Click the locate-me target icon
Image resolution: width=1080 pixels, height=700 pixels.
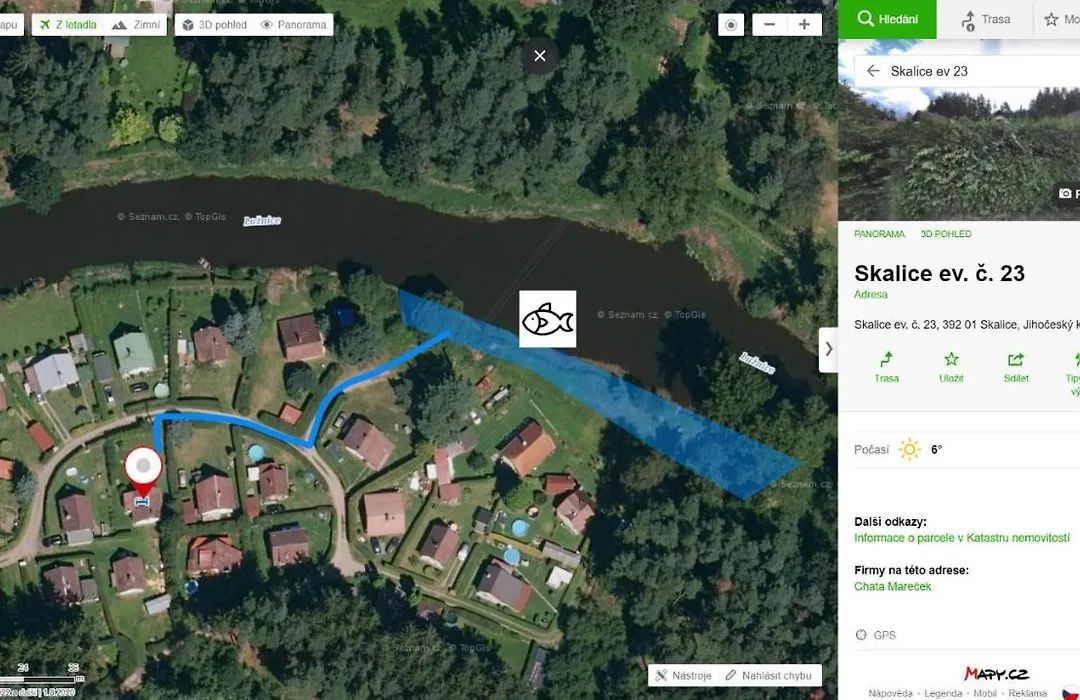731,25
